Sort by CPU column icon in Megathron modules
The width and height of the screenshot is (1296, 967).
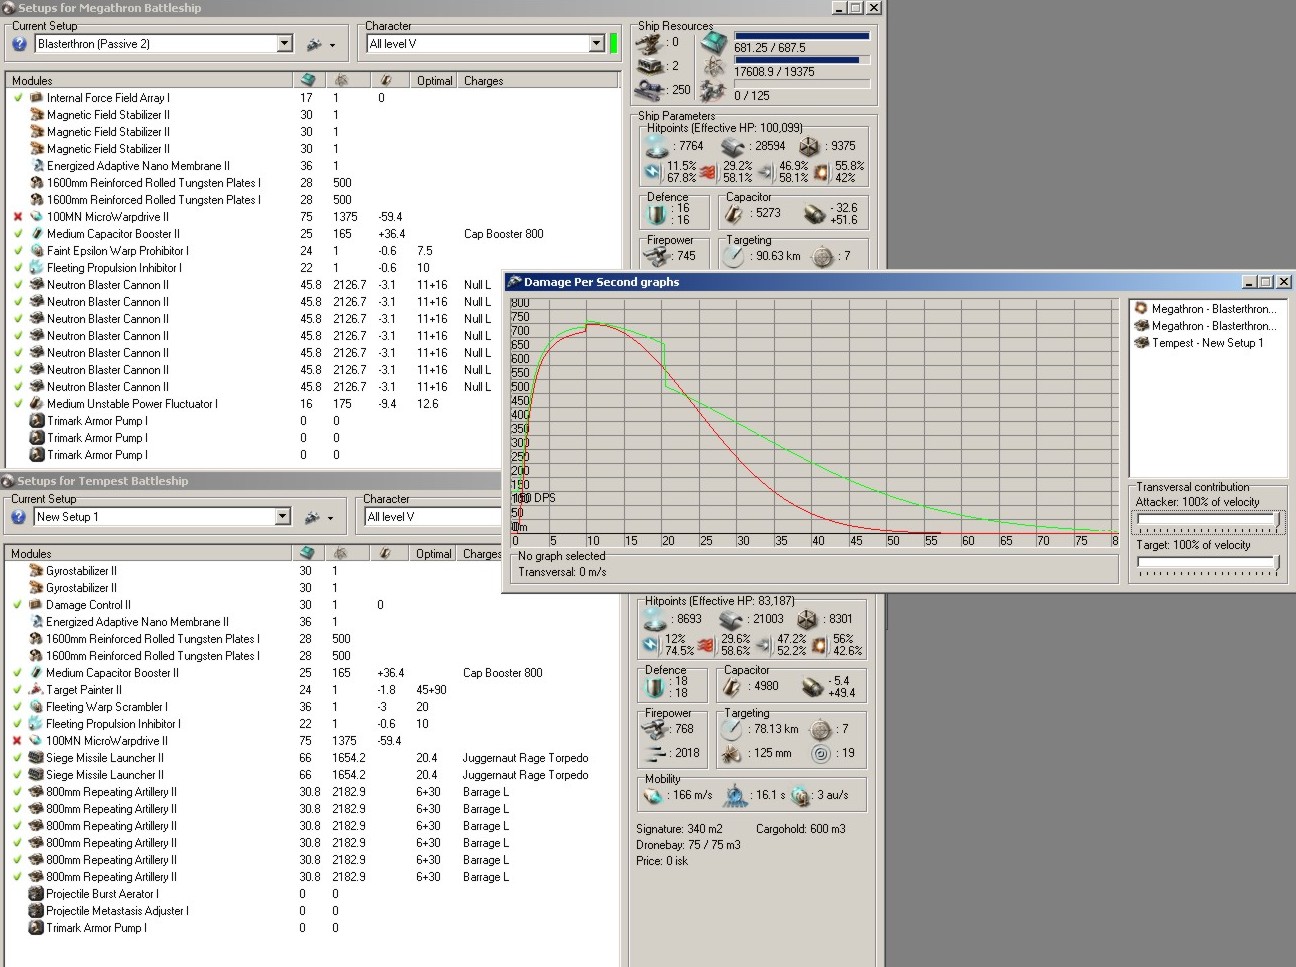point(308,80)
